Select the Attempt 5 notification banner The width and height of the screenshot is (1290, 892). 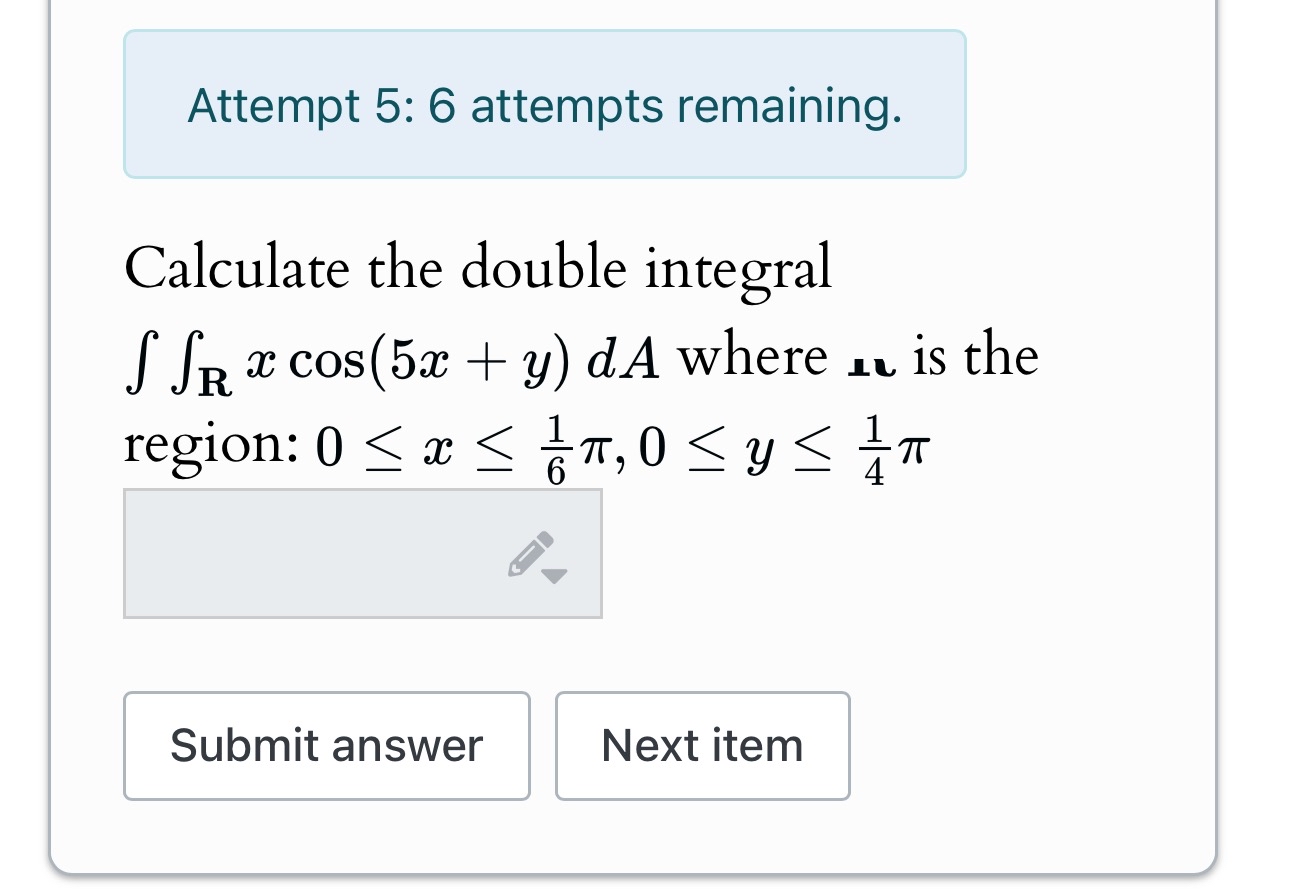coord(545,103)
